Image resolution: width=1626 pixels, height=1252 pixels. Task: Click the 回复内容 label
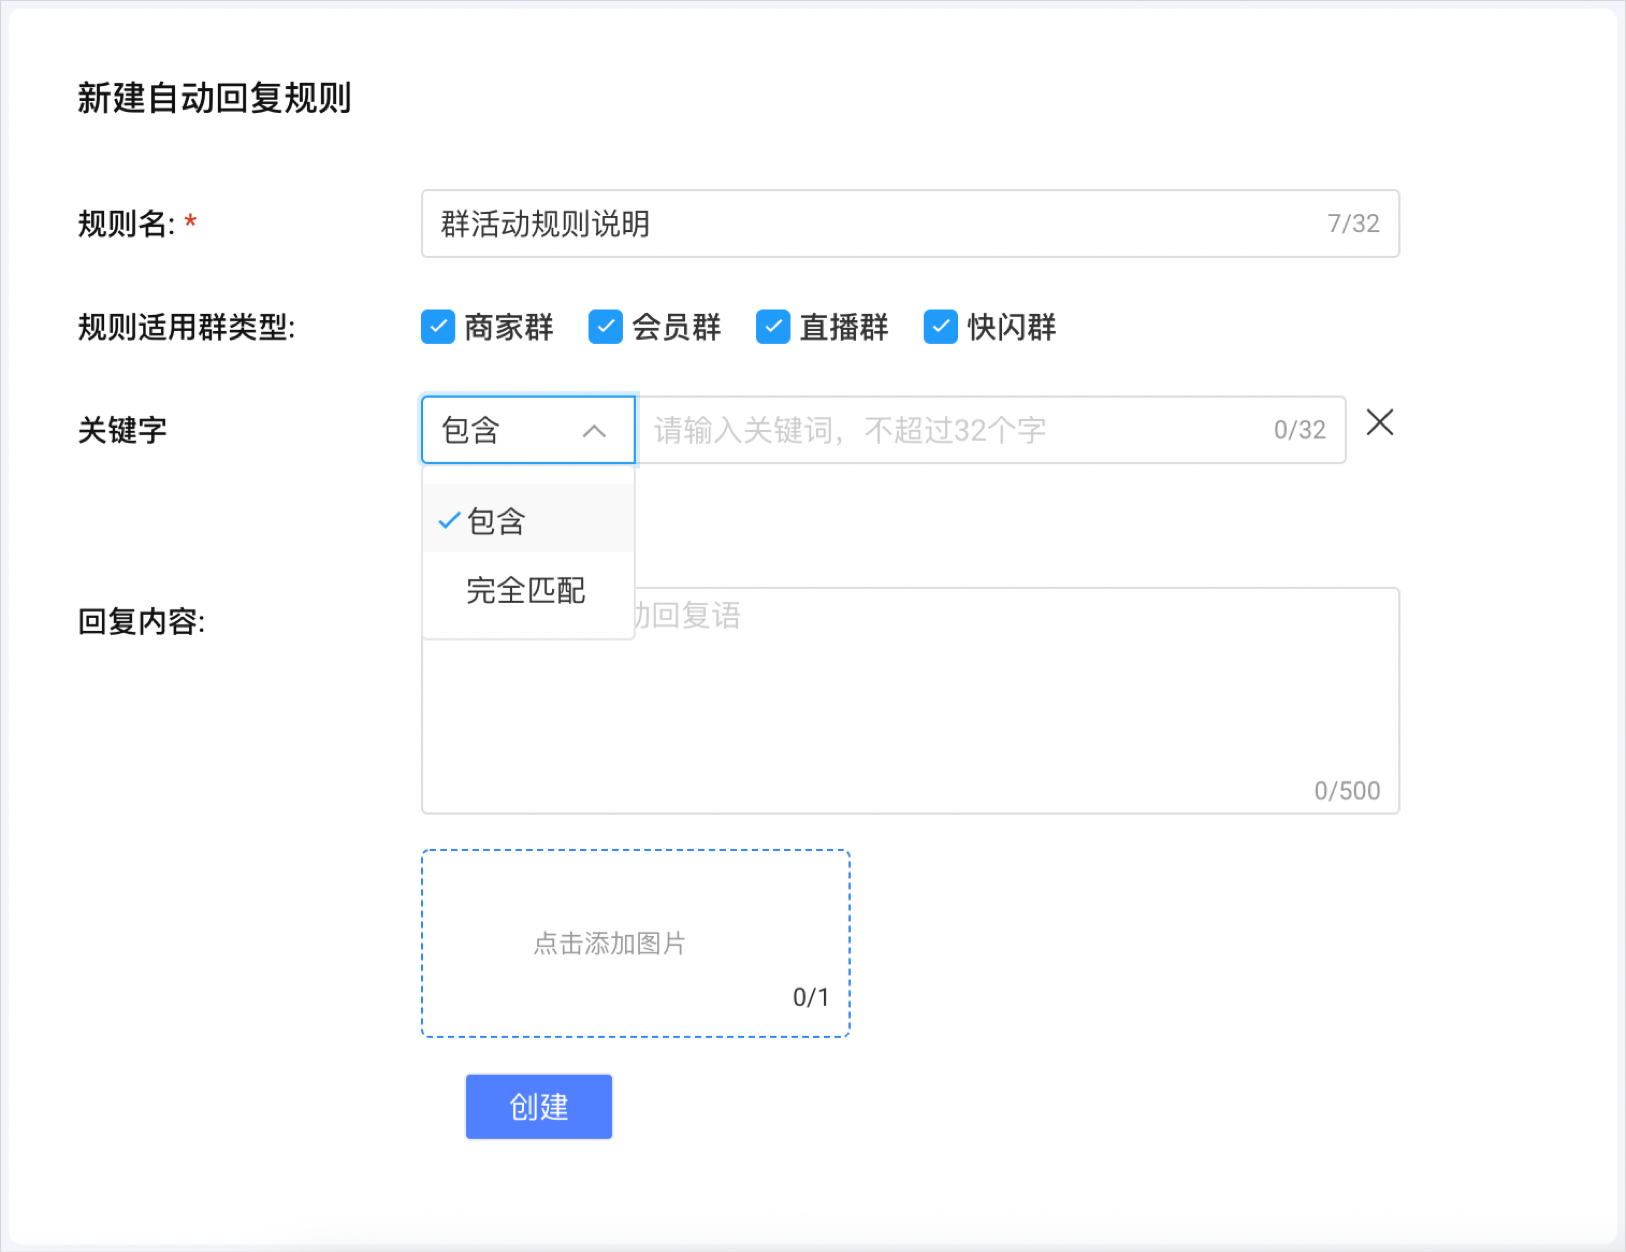(x=142, y=621)
